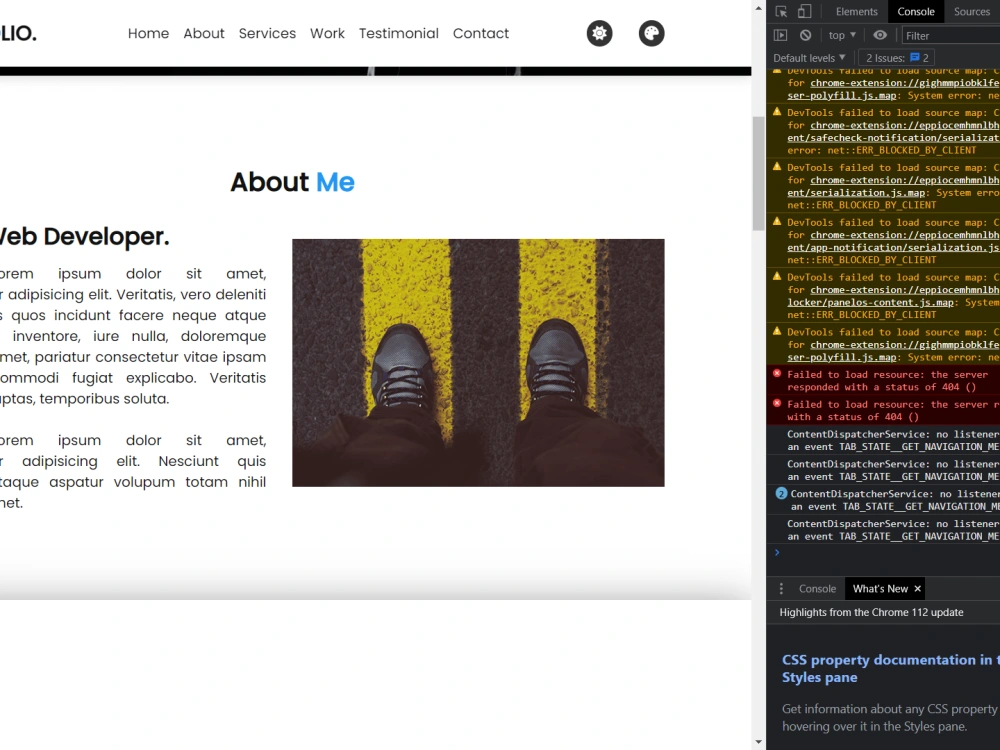The height and width of the screenshot is (750, 1000).
Task: Click 'Highlights from the Chrome 112 update' text
Action: click(x=871, y=612)
